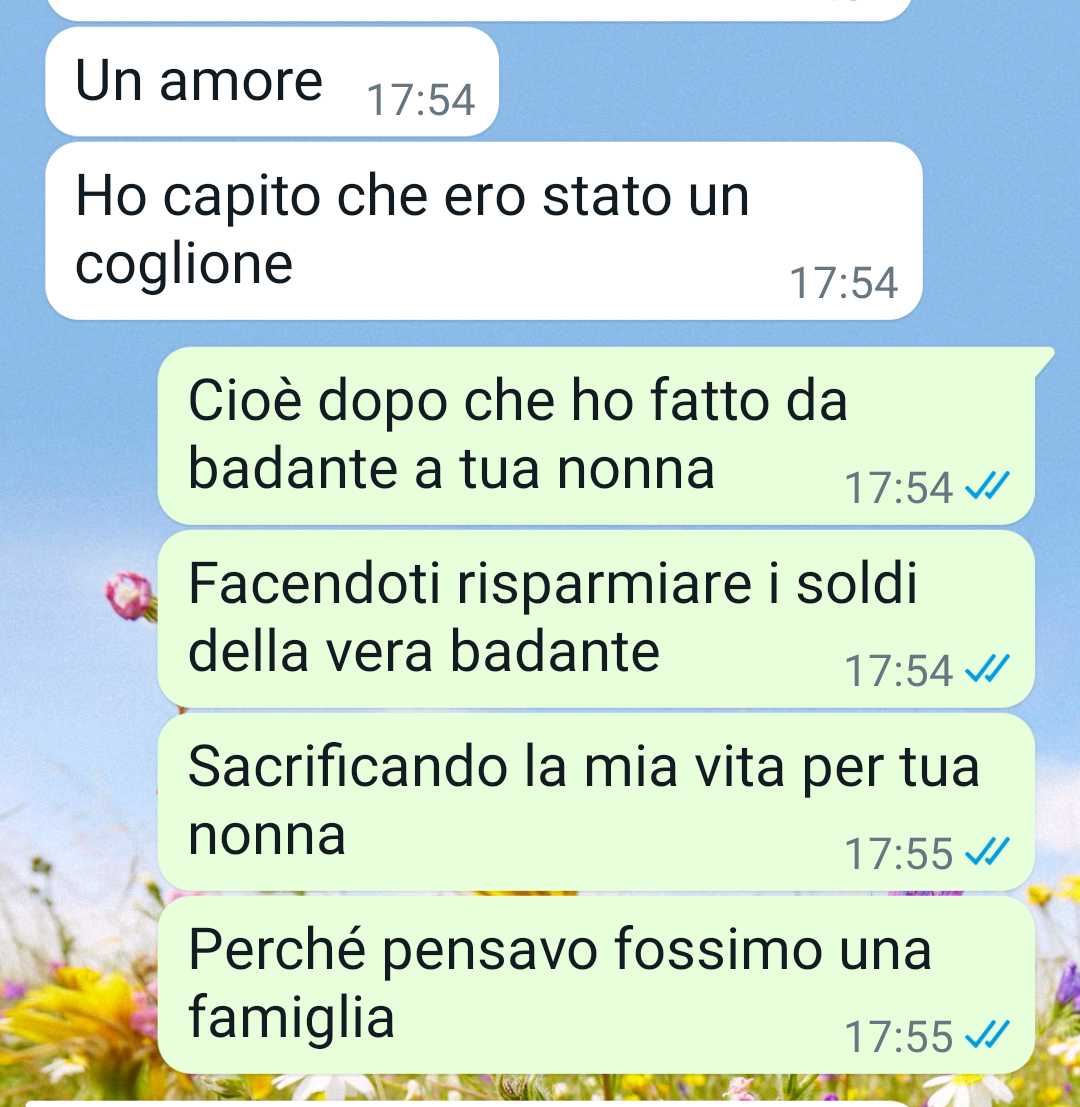
Task: Select 'Perché pensavo fossimo una' message bubble
Action: (x=596, y=985)
